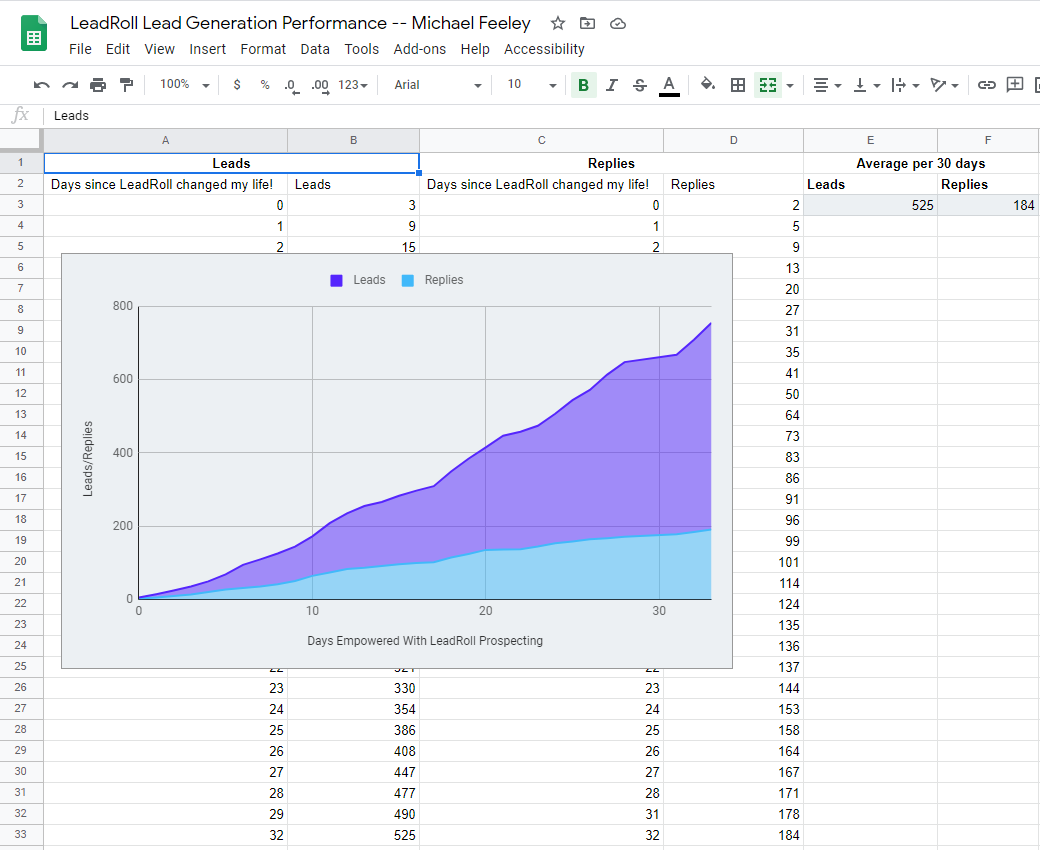This screenshot has width=1040, height=850.
Task: Open the Text color picker
Action: tap(667, 85)
